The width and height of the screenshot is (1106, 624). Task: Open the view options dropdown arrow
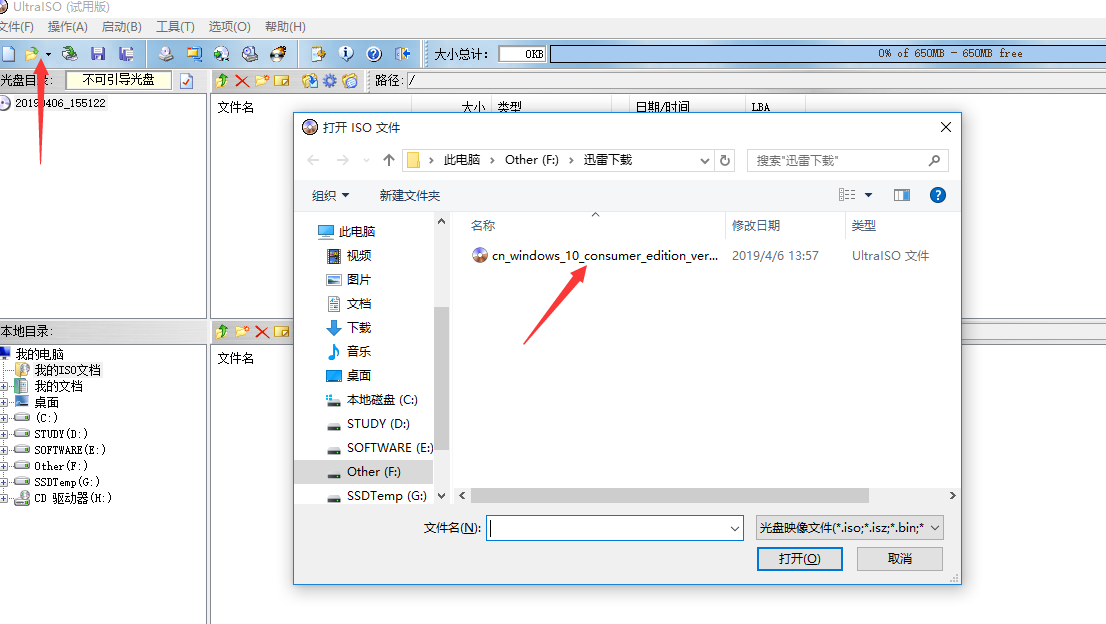coord(868,195)
